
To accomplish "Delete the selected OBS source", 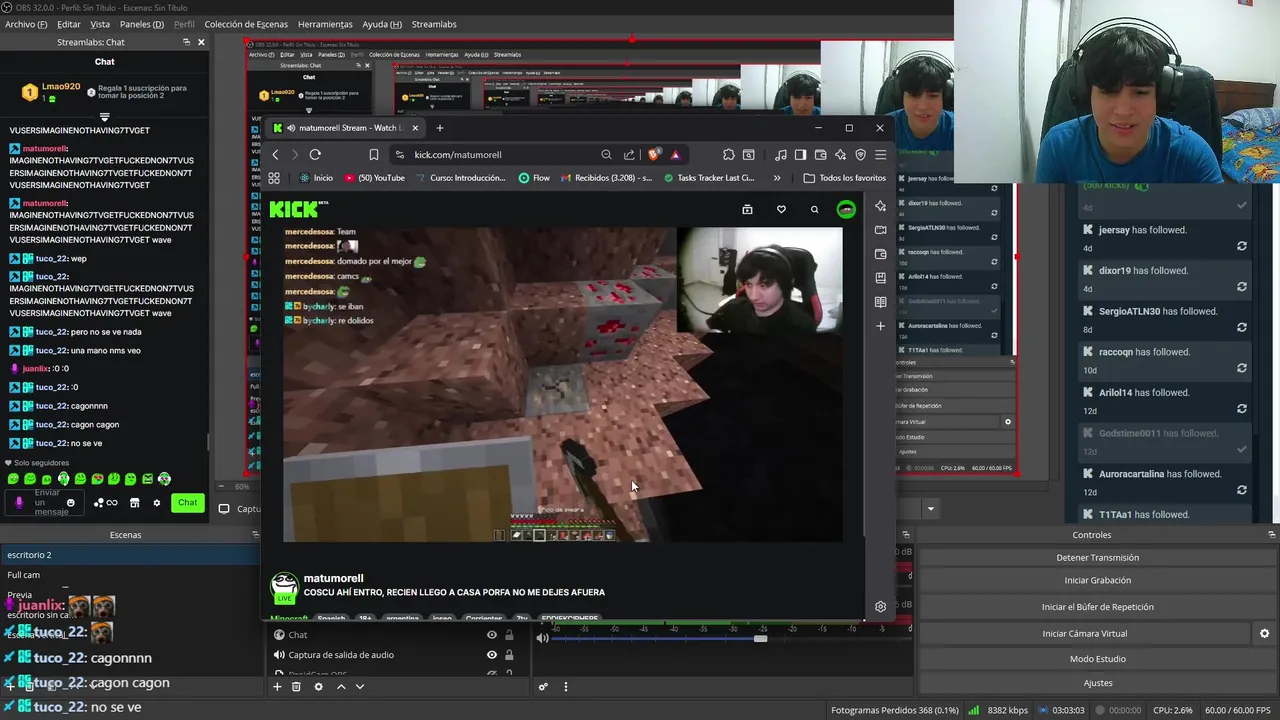I will [x=296, y=687].
